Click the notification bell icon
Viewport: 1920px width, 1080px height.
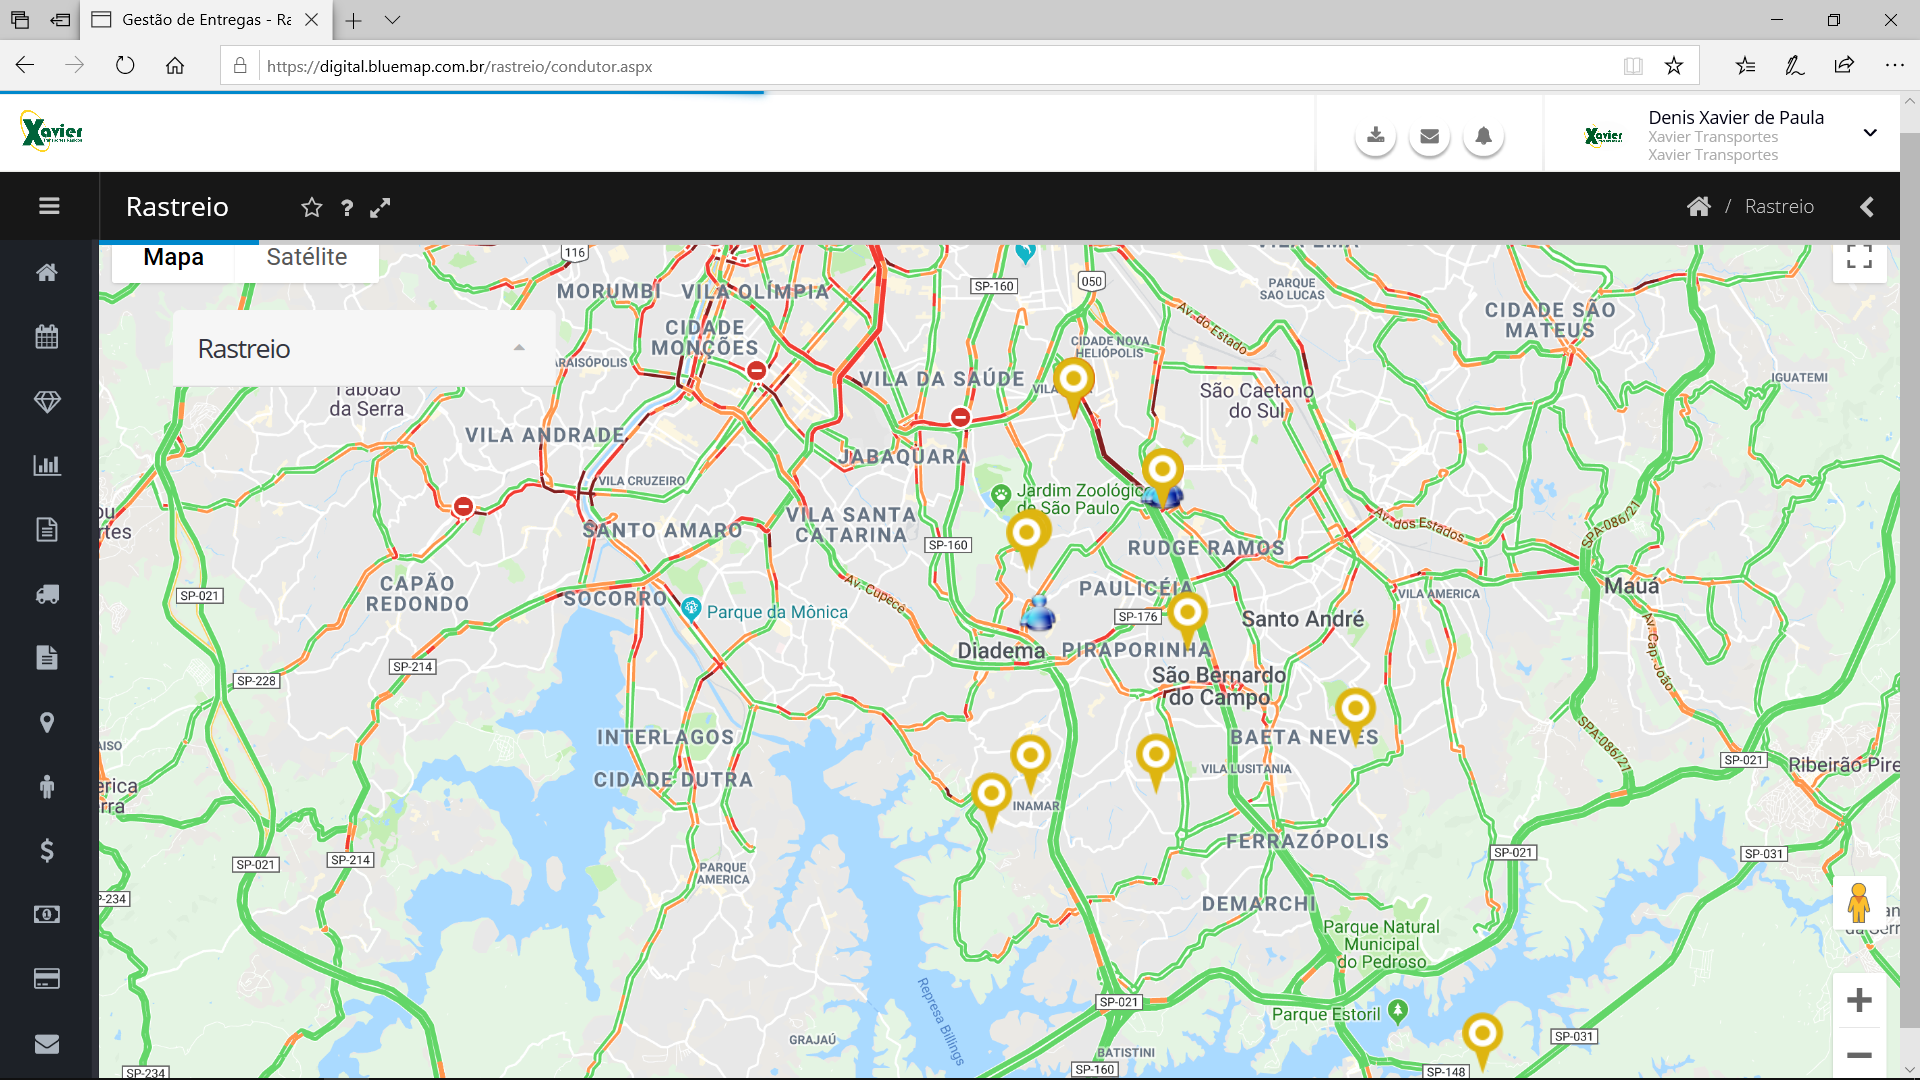(1483, 136)
